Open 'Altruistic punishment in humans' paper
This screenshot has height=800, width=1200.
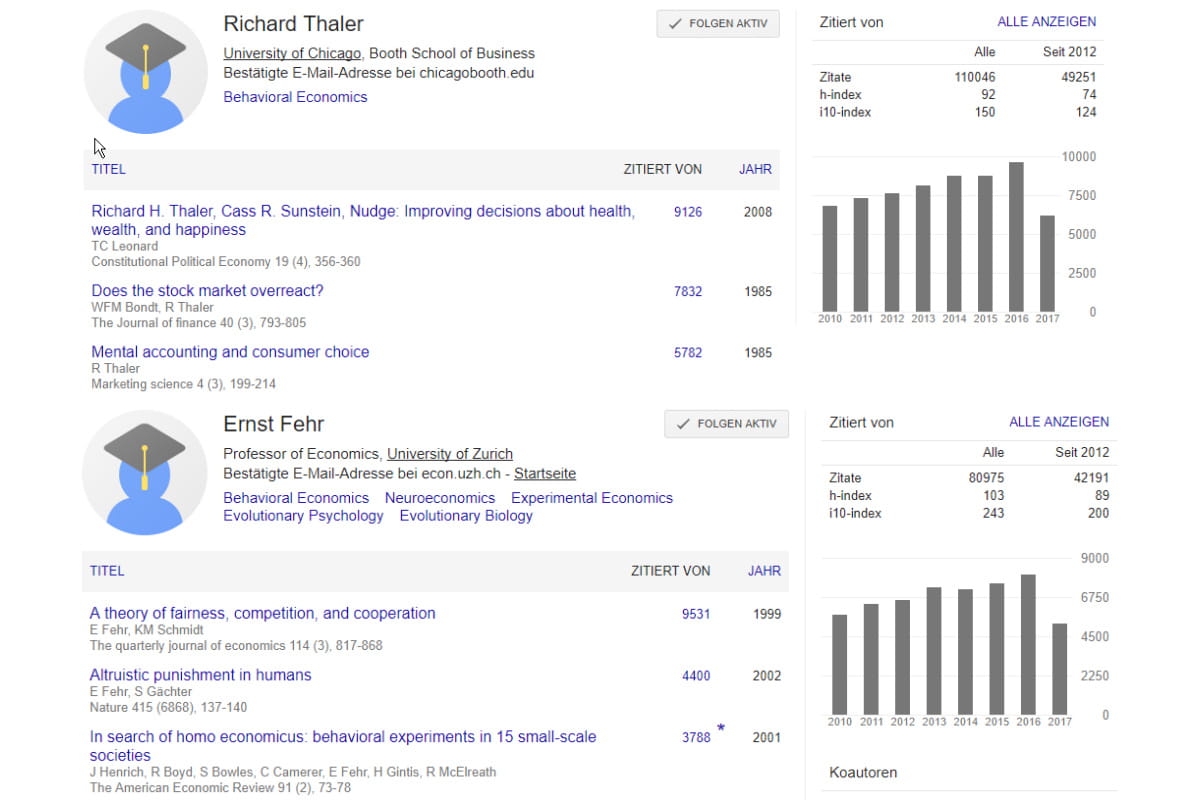coord(200,675)
